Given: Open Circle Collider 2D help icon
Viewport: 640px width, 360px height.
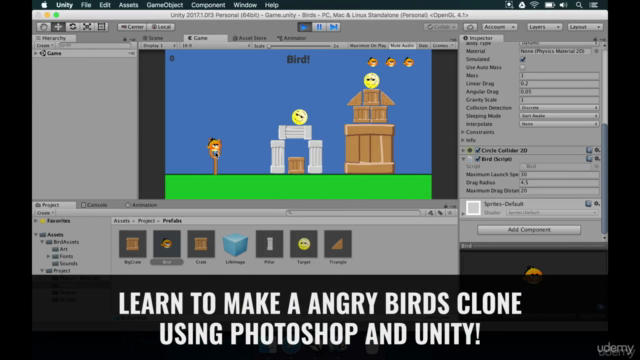Looking at the screenshot, I should point(589,150).
